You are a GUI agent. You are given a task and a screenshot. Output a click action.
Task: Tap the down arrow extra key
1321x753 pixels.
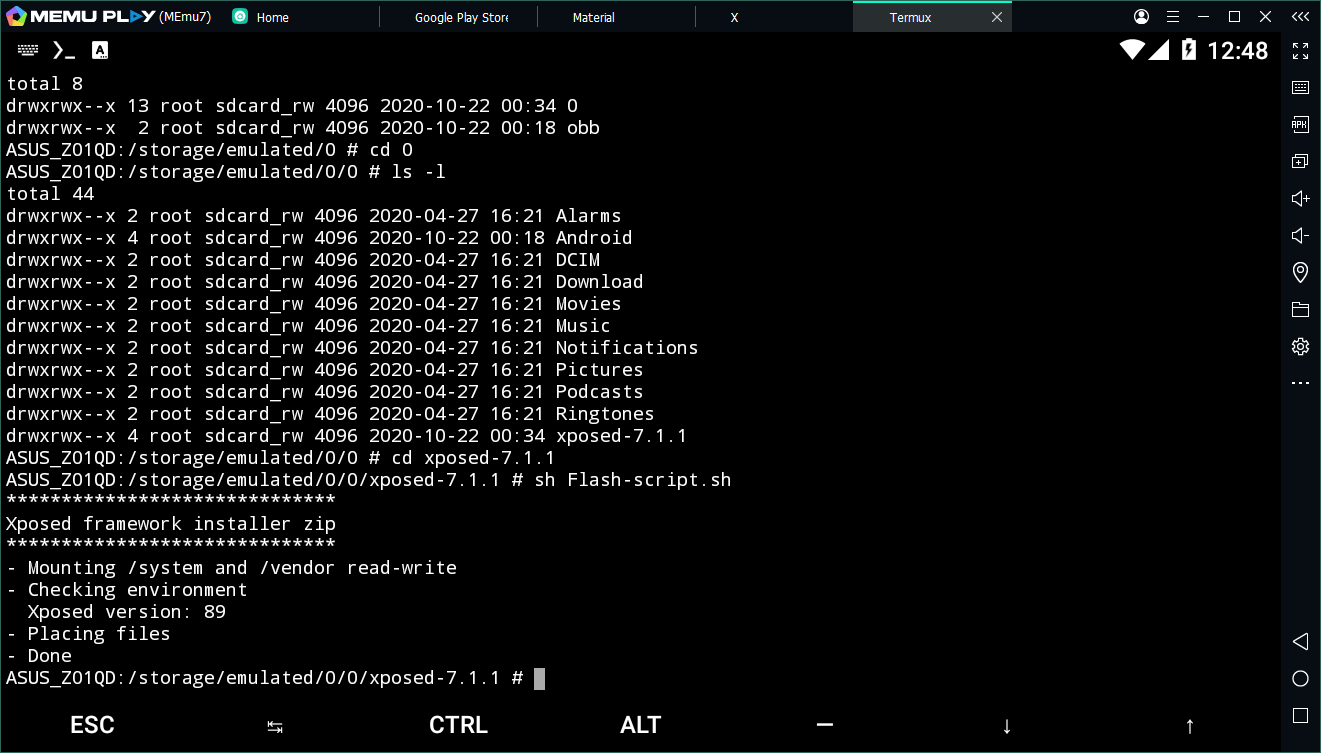point(1007,726)
